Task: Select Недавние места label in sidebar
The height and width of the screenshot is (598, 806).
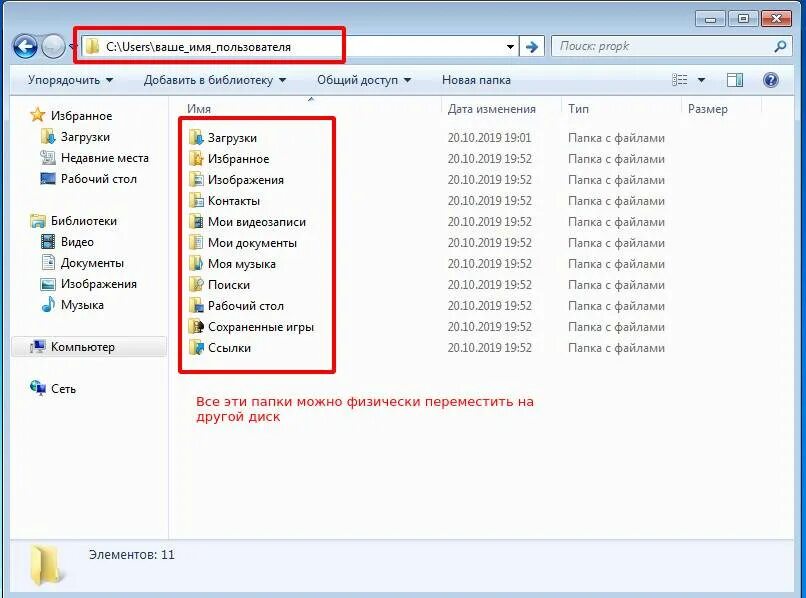Action: click(x=104, y=158)
